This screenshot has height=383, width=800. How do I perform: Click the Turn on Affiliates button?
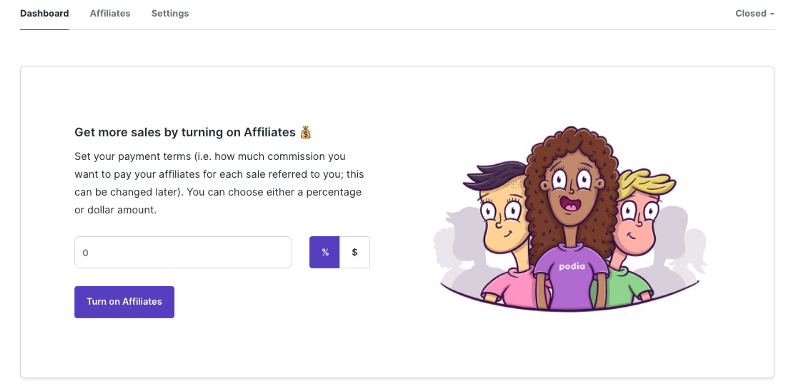124,302
